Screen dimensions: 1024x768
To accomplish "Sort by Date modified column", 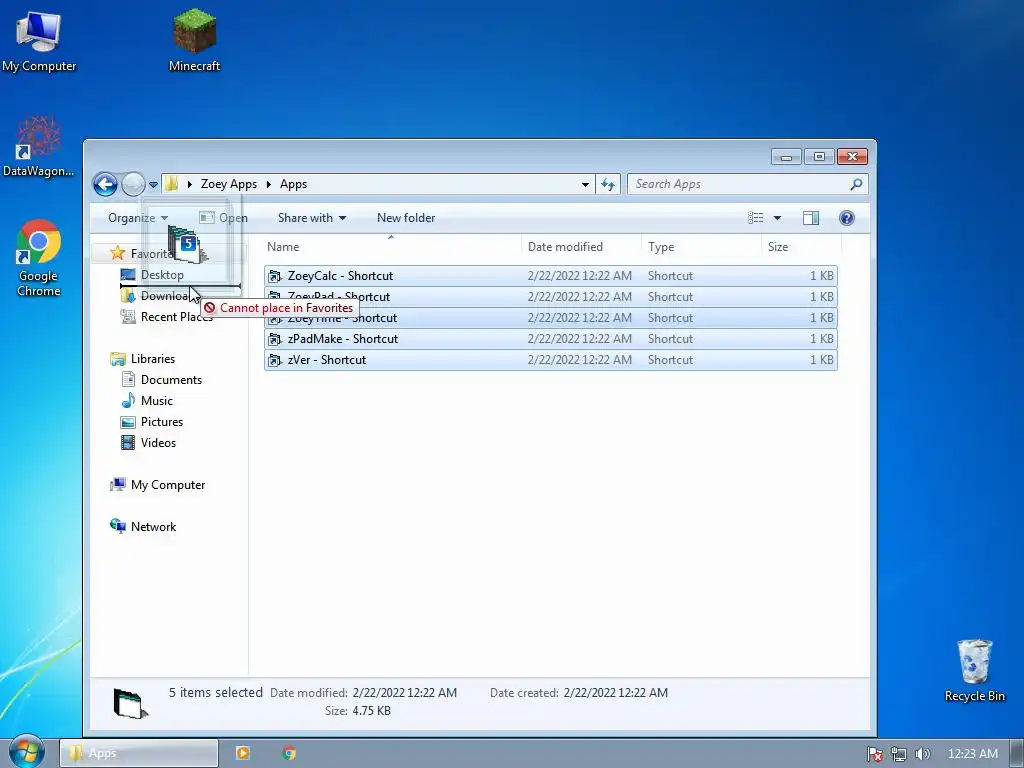I will pos(582,247).
